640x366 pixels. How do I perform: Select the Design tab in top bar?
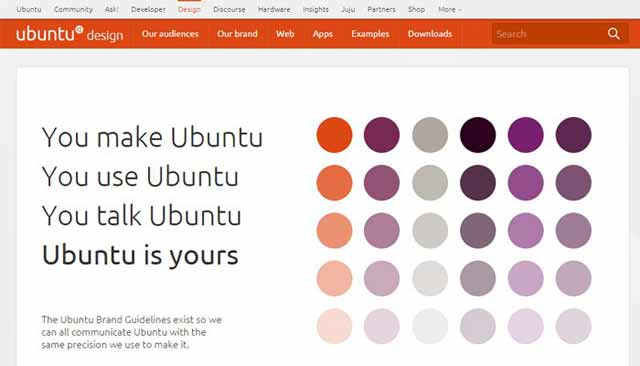[189, 9]
